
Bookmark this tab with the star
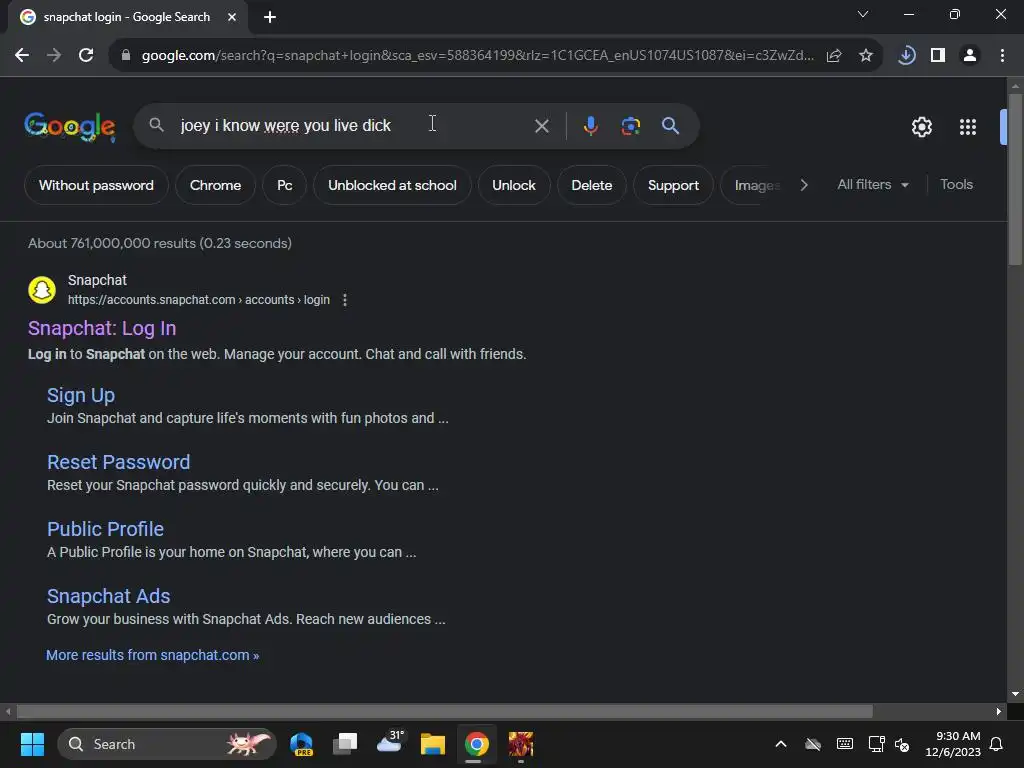(x=866, y=56)
